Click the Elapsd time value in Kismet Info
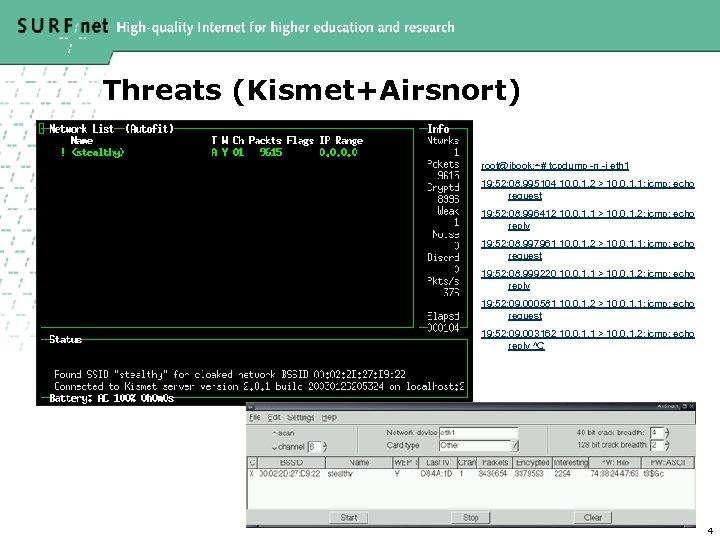 [443, 328]
